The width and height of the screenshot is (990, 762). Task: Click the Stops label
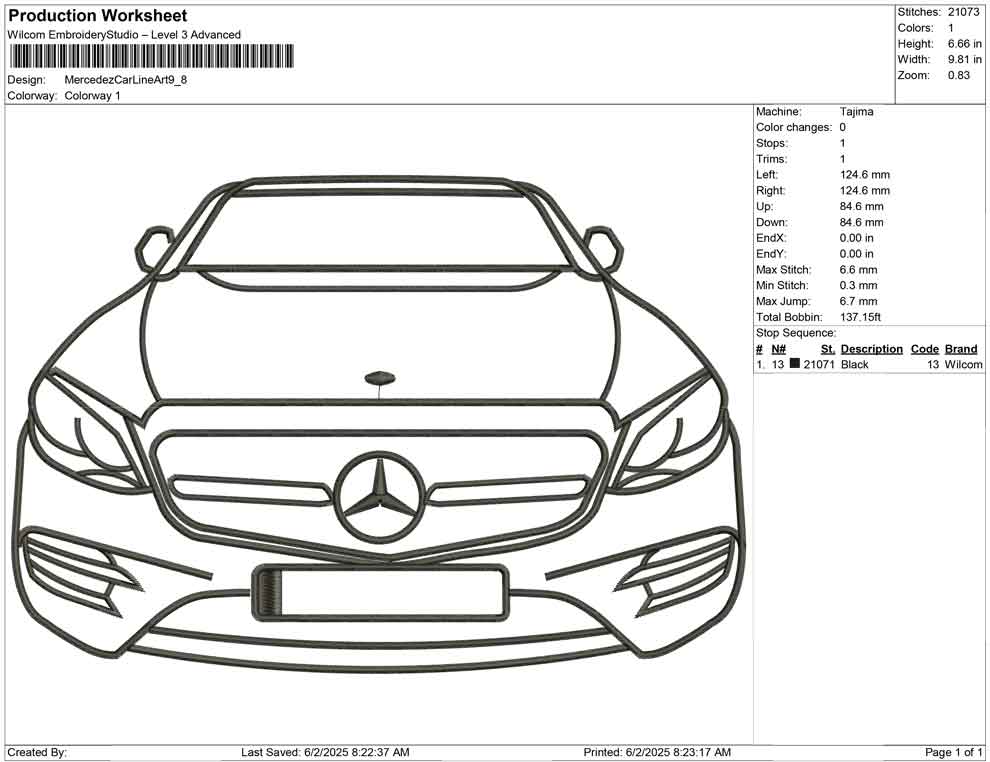coord(772,143)
